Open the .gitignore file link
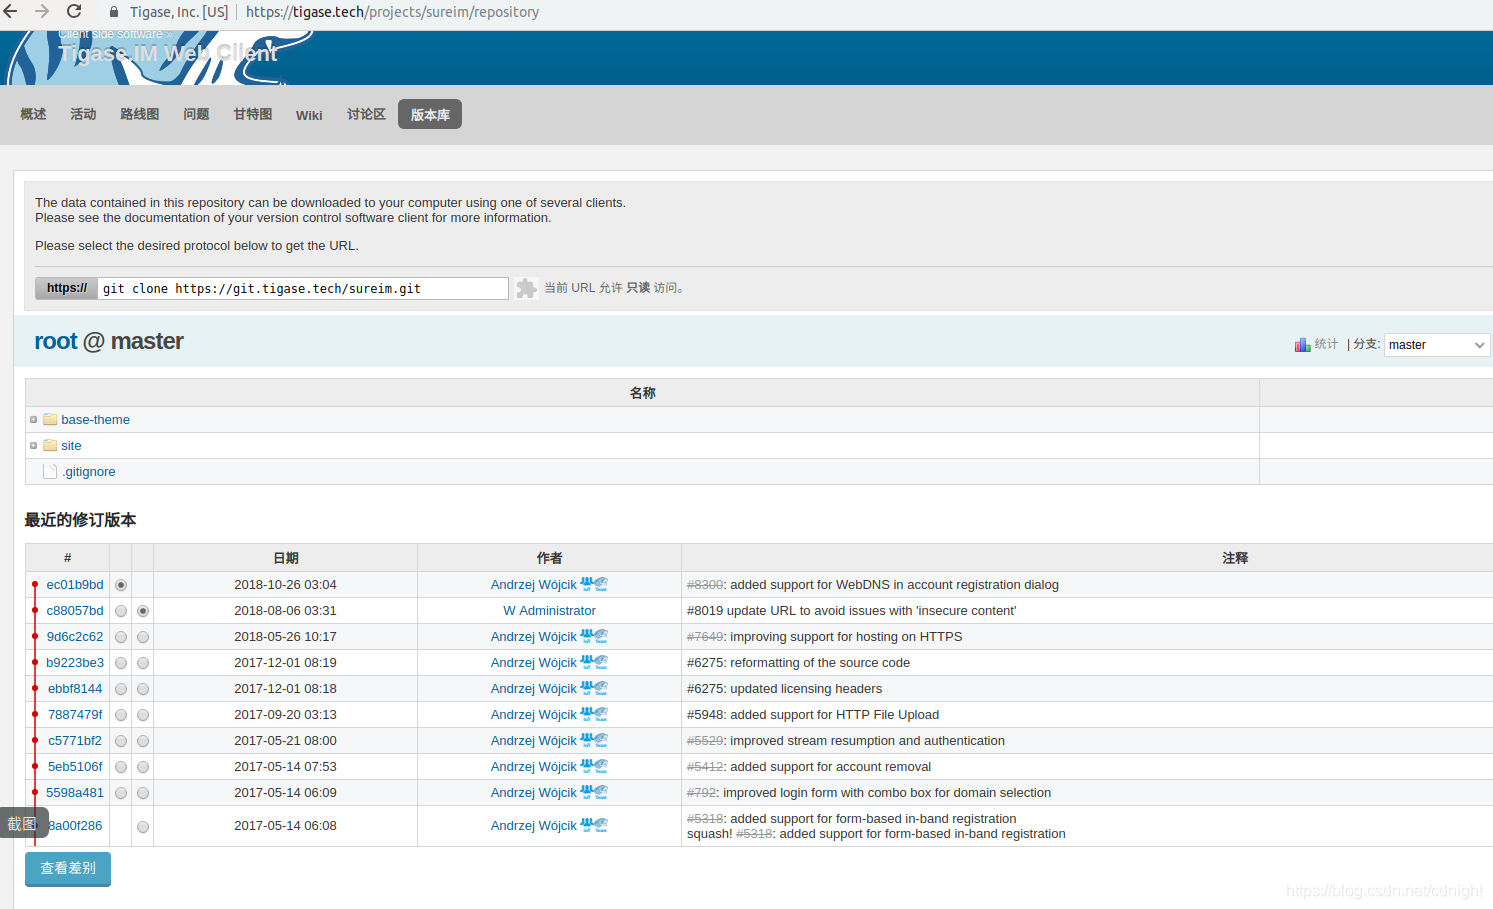This screenshot has width=1493, height=909. click(x=89, y=471)
